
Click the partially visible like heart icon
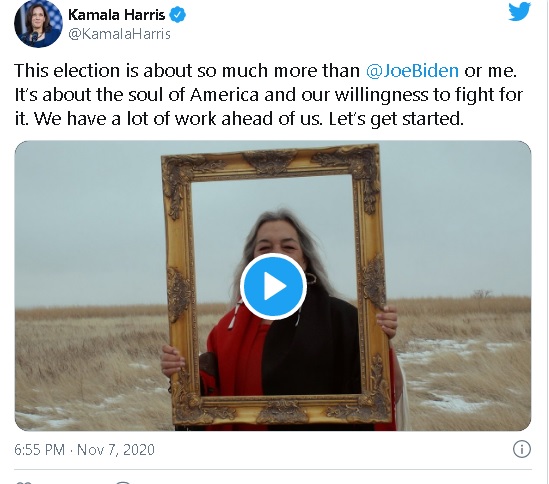[23, 482]
